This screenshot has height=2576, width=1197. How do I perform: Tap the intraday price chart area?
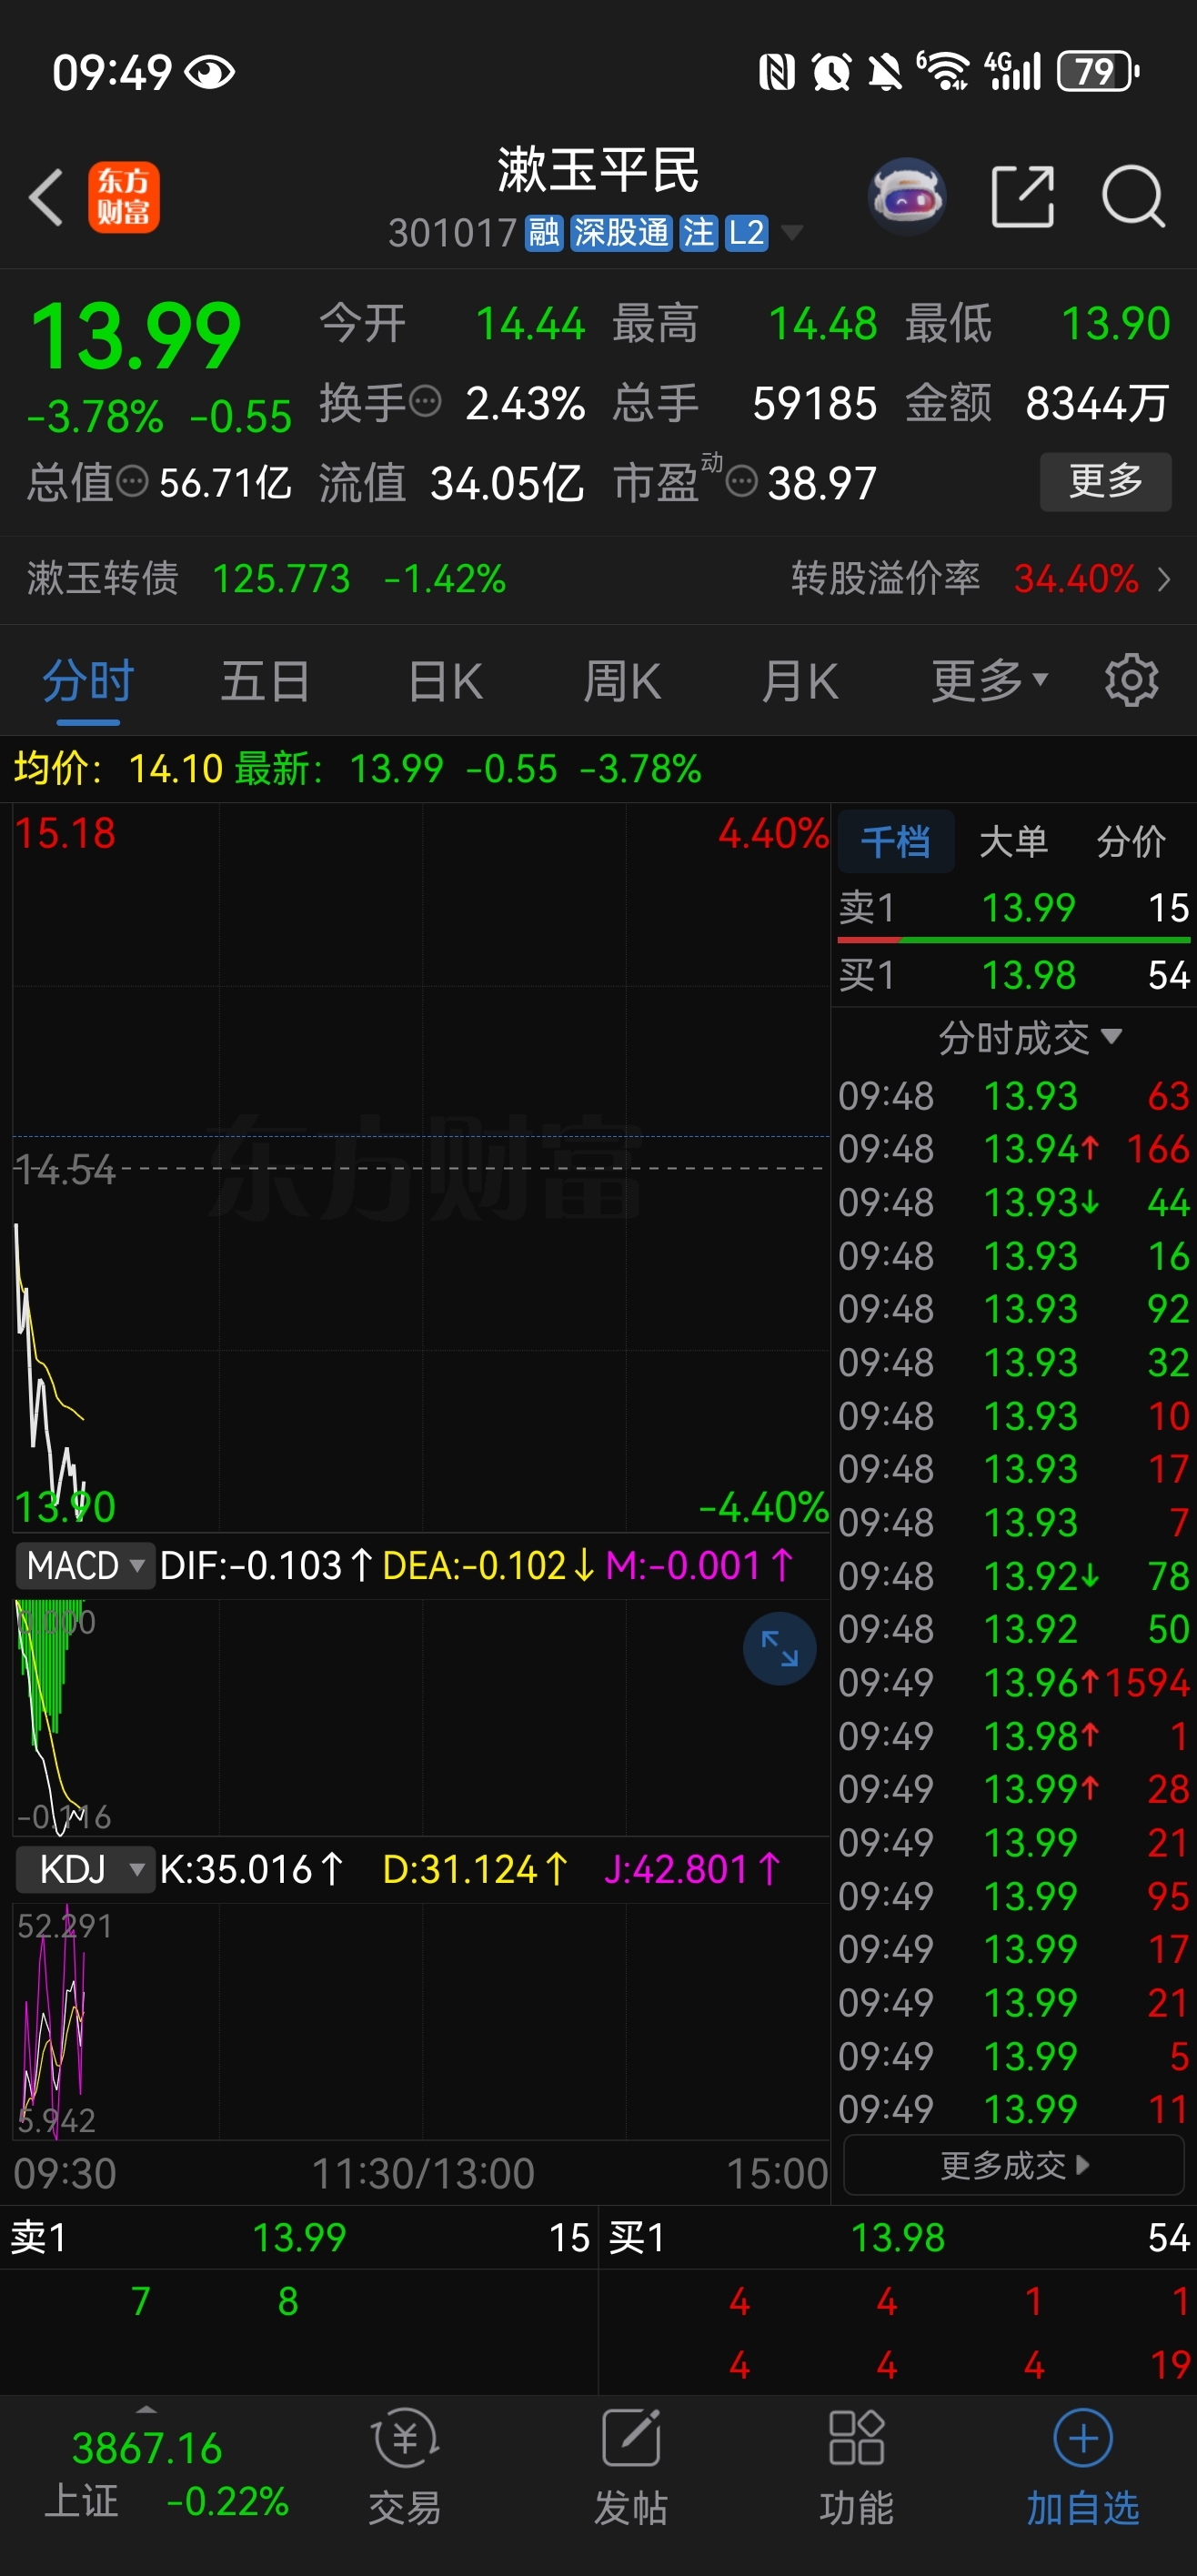pos(421,1166)
